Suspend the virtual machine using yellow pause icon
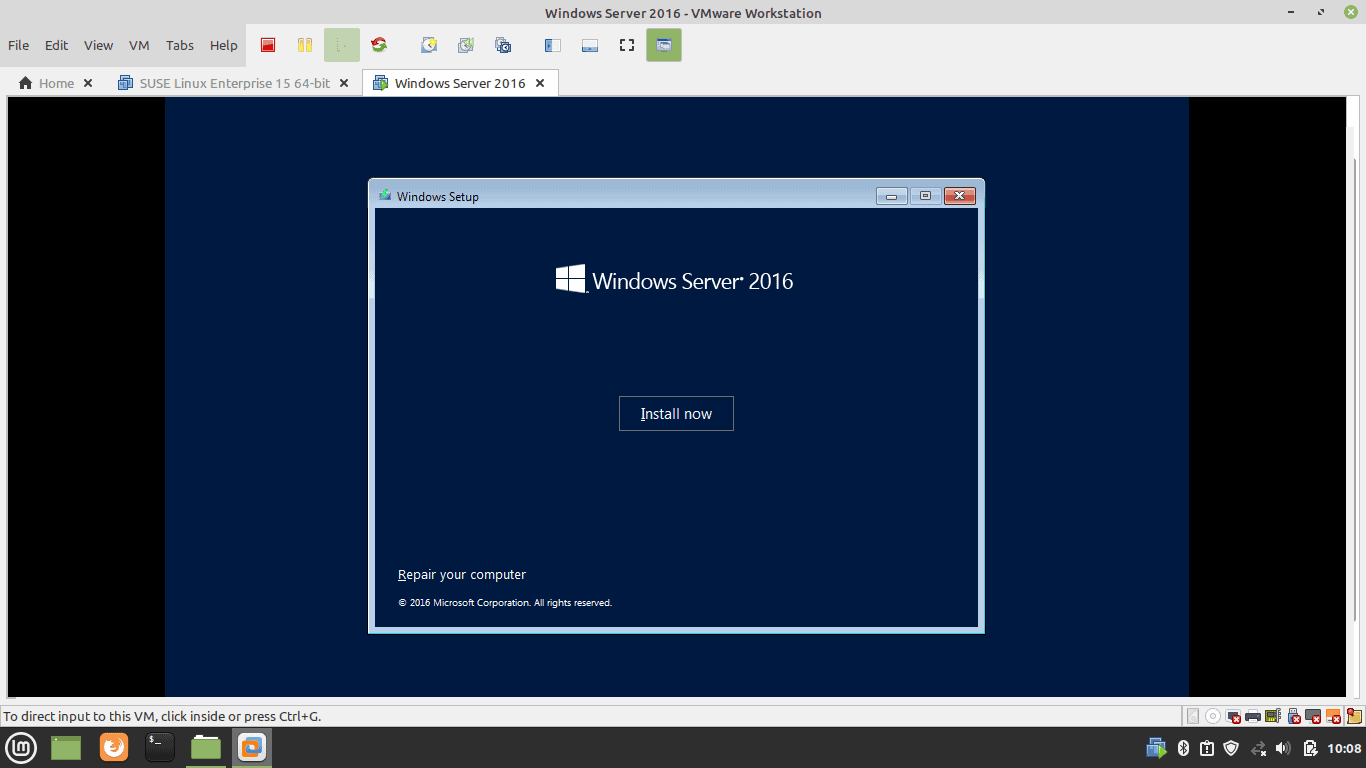The height and width of the screenshot is (768, 1366). 305,45
